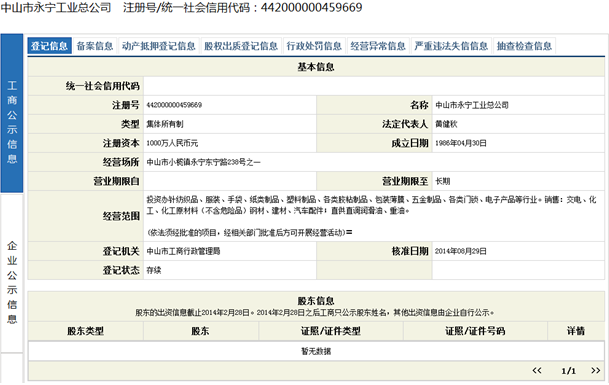
Task: Click the 中山市小榄镇永宁东宁路238号之一 address
Action: click(x=203, y=162)
